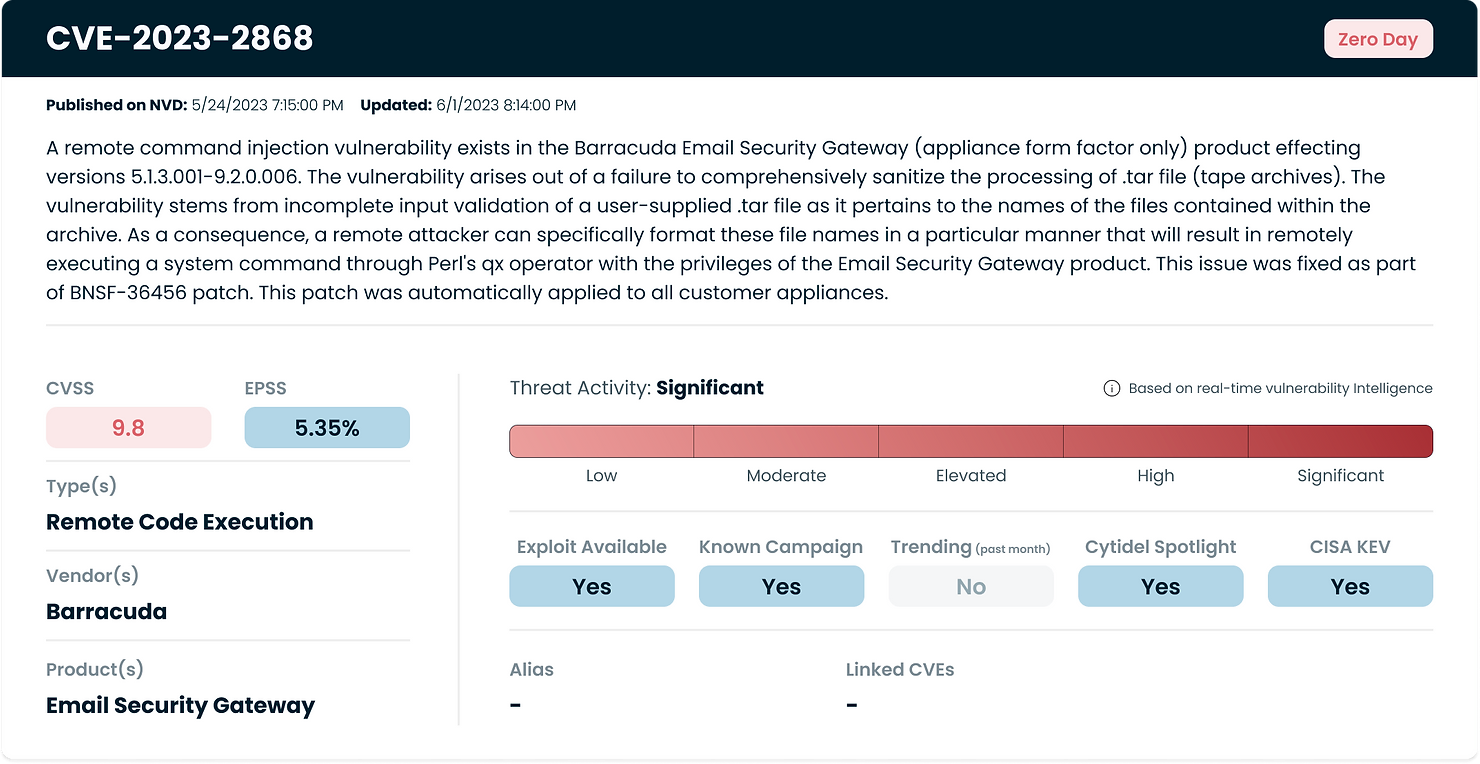Expand the Alias section
The image size is (1480, 764).
531,669
